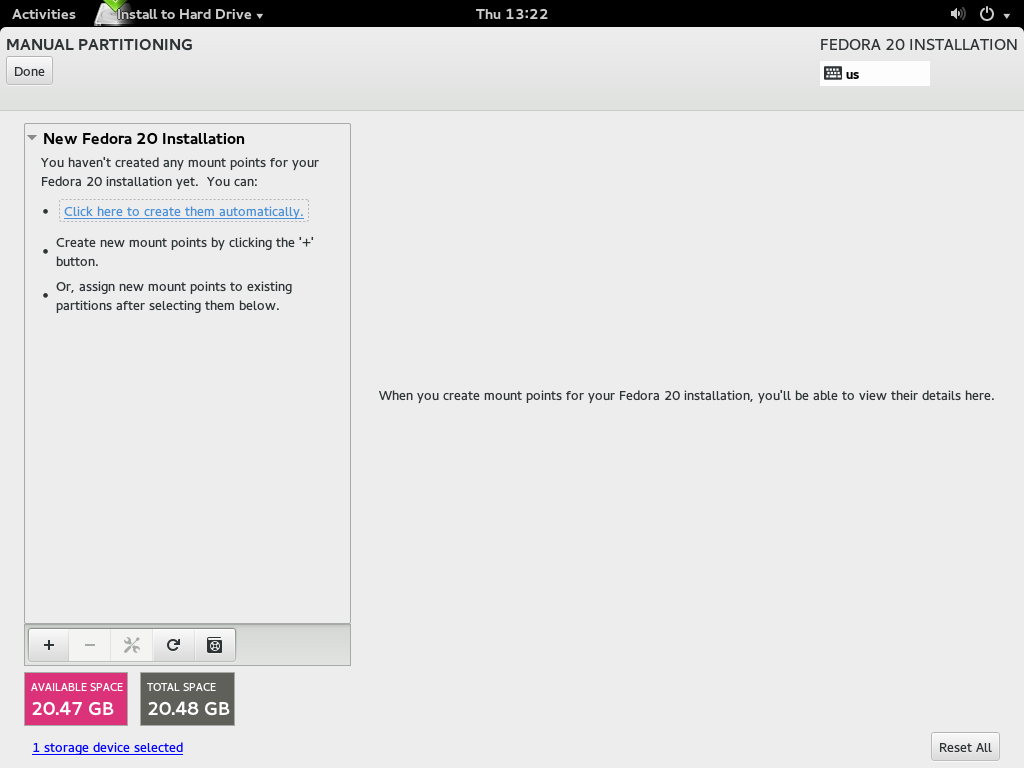Viewport: 1024px width, 768px height.
Task: Click the pink Available Space box
Action: pos(76,699)
